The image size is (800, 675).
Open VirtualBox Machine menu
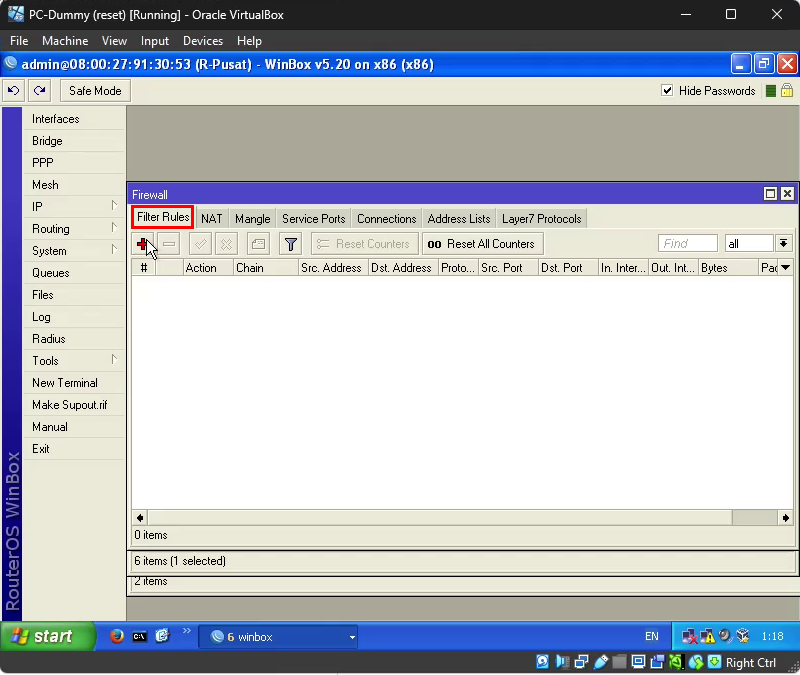pos(65,41)
